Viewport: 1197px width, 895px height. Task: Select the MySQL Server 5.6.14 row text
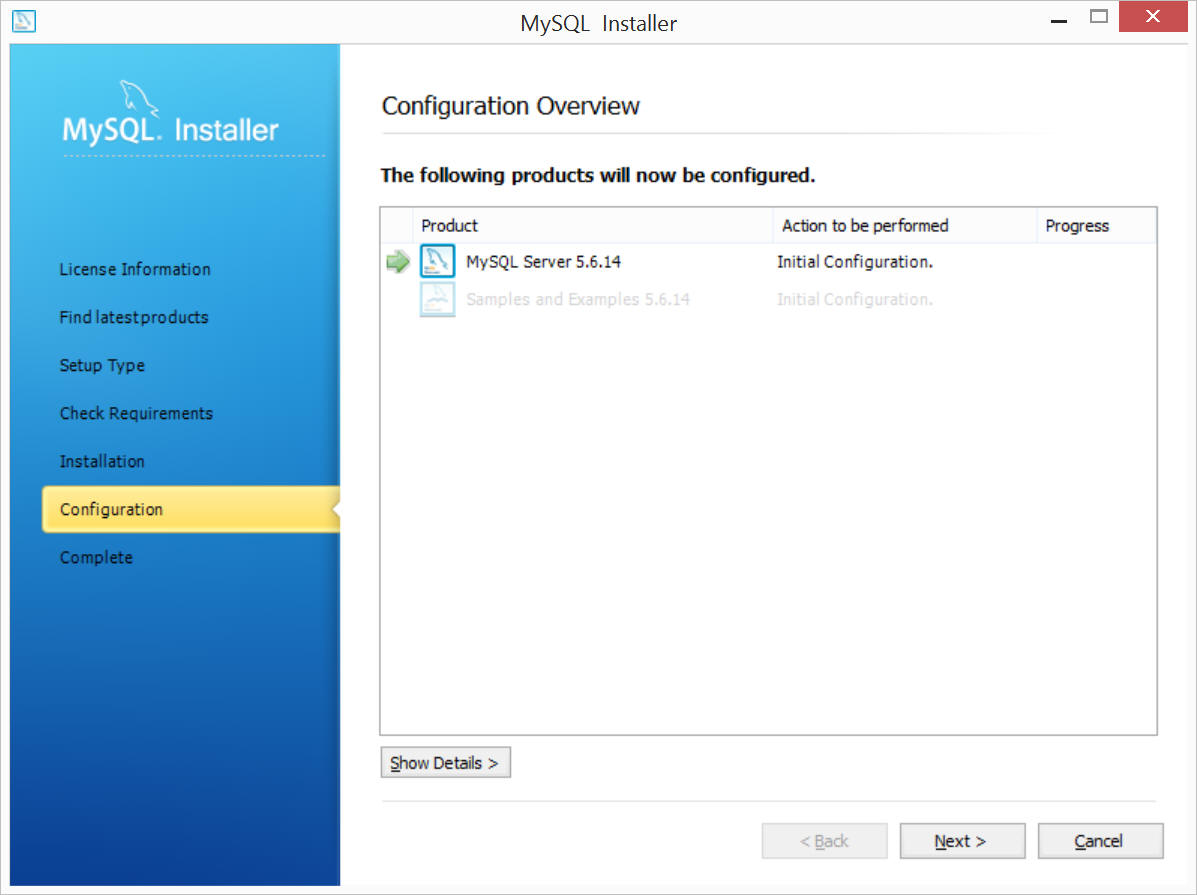tap(544, 262)
